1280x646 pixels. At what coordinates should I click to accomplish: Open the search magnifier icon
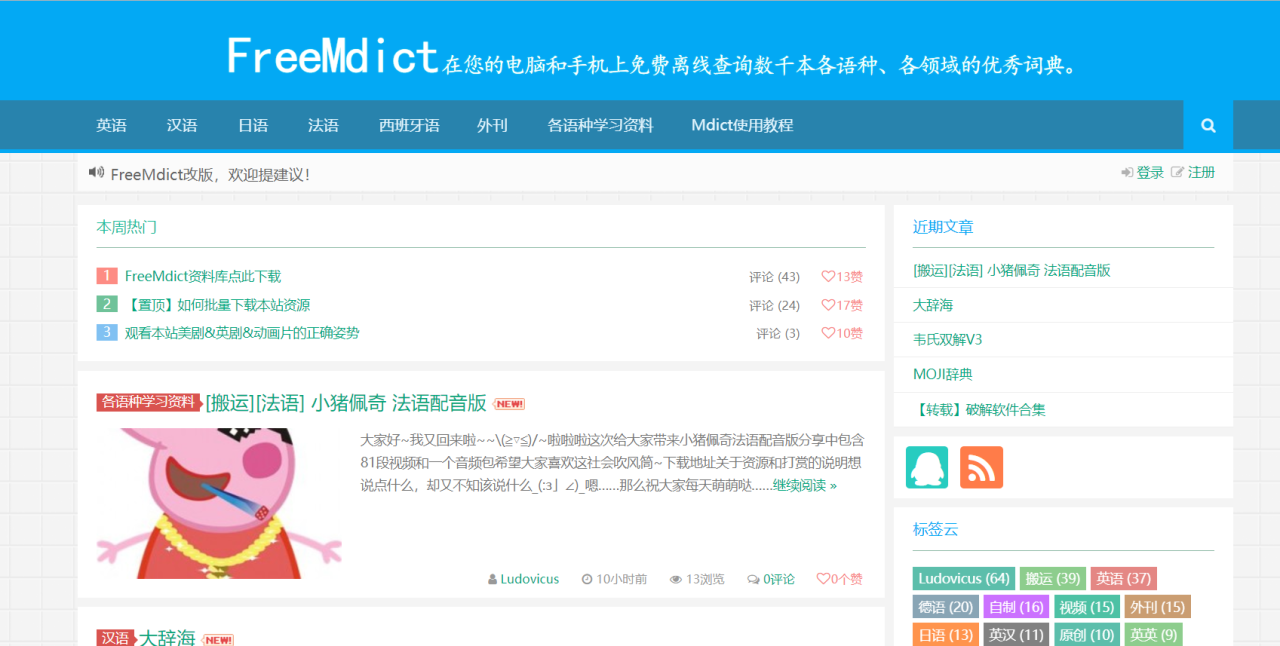(1208, 126)
